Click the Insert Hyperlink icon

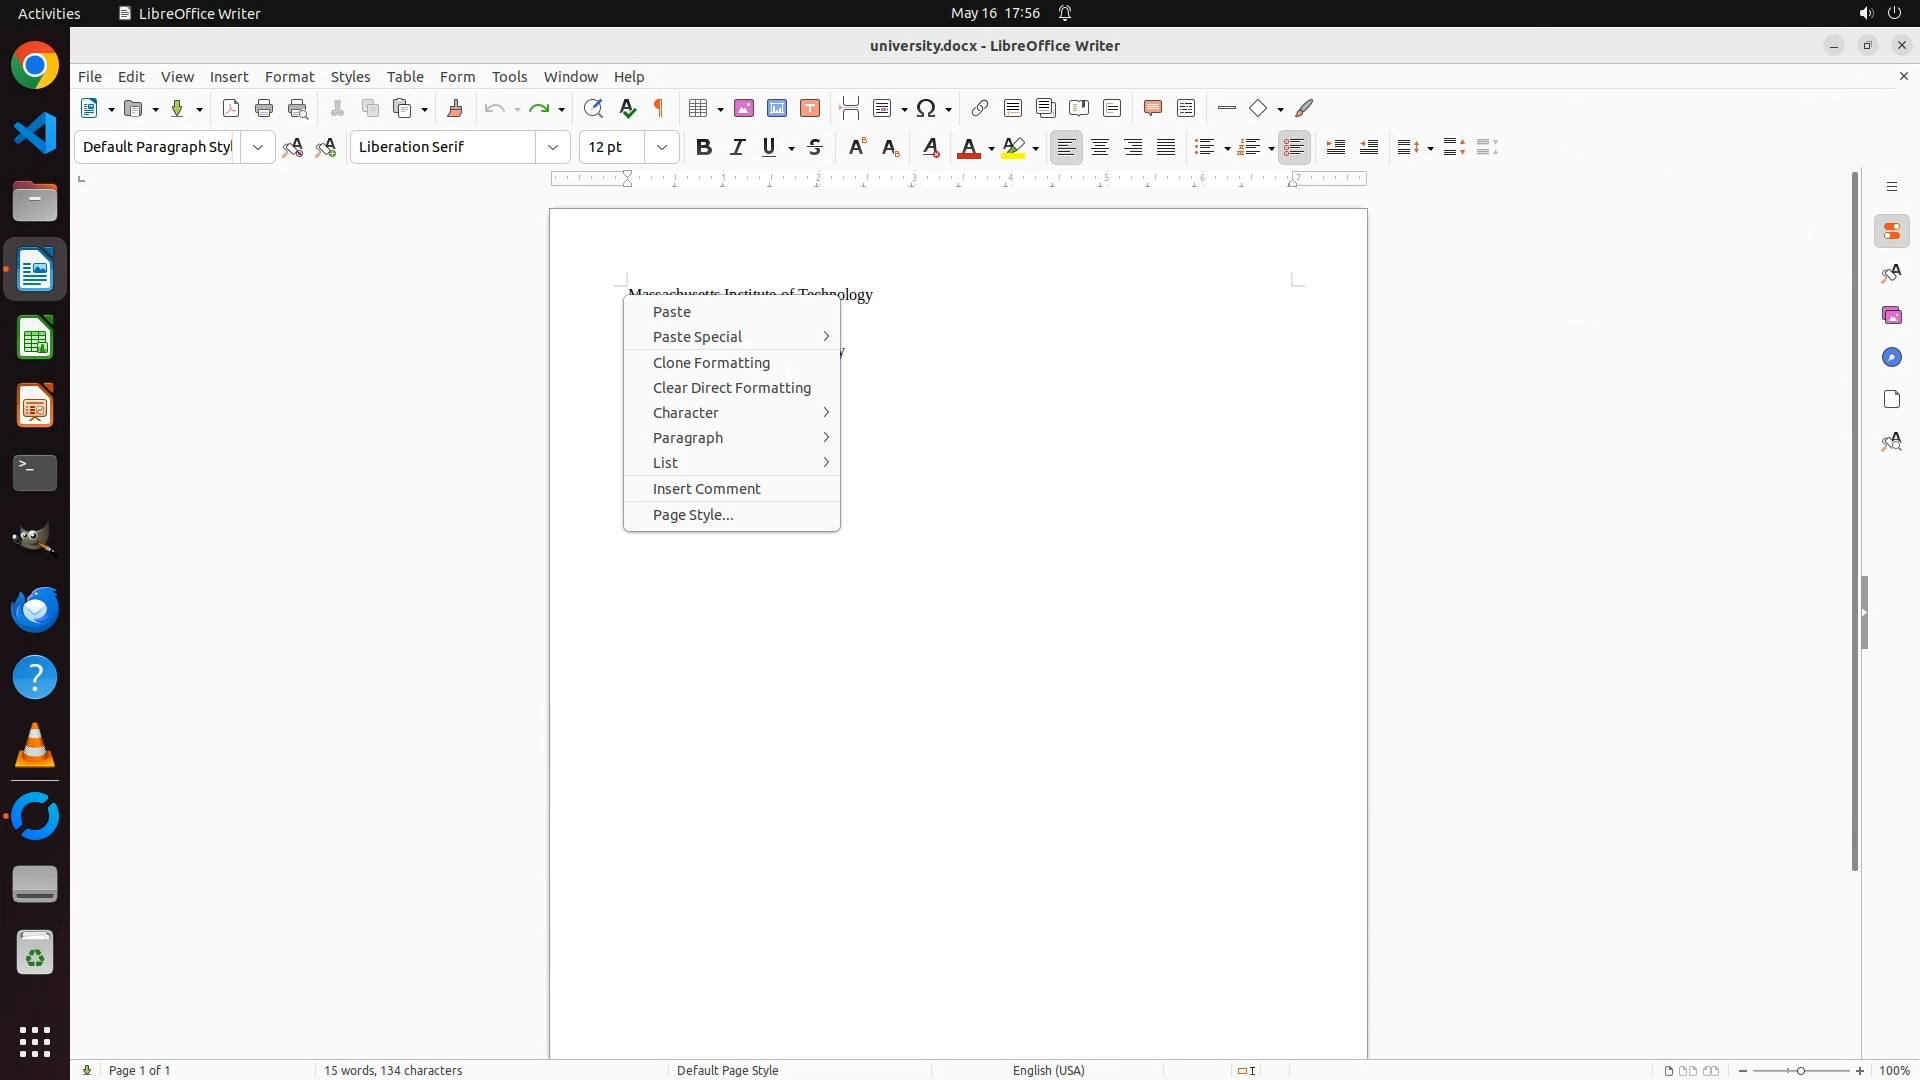click(980, 109)
